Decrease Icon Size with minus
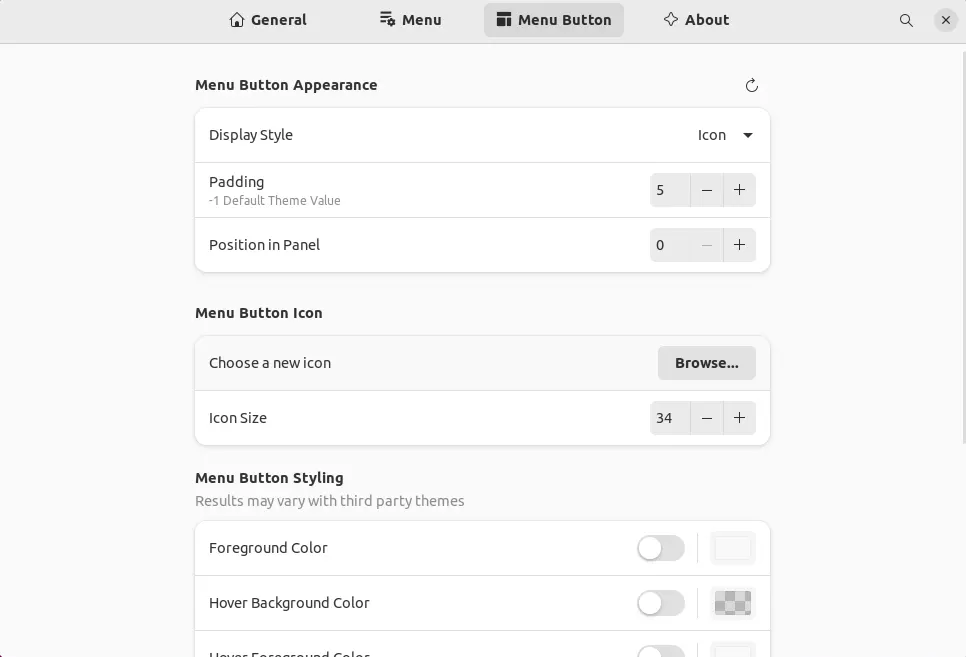The height and width of the screenshot is (657, 966). pos(707,418)
